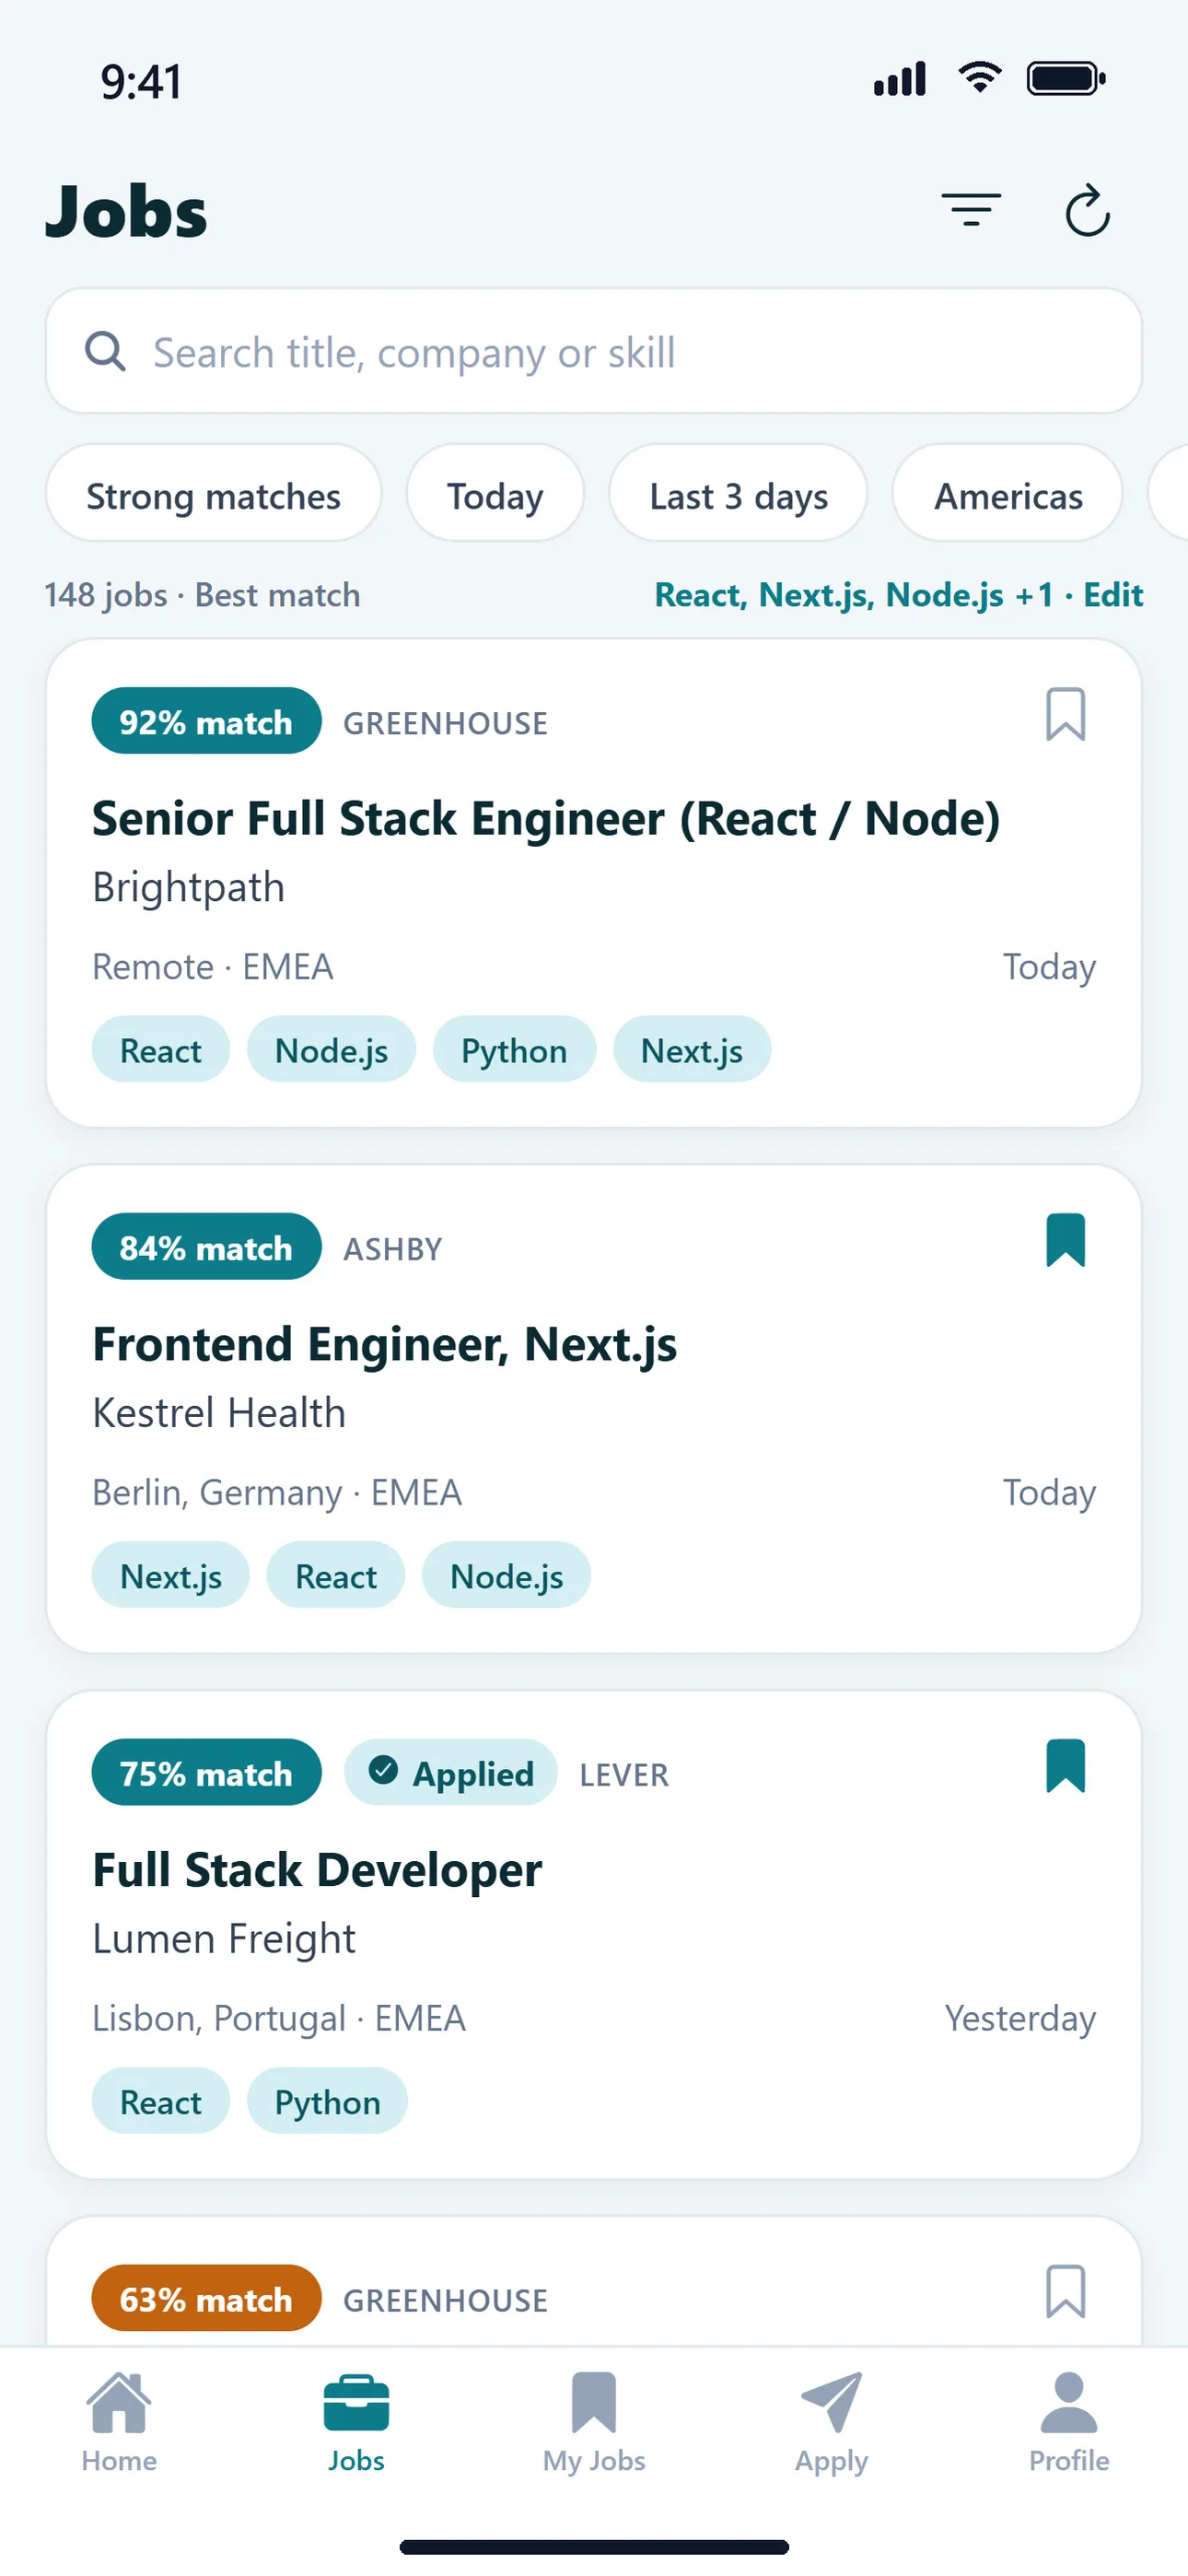Tap the 84% match badge

[x=206, y=1247]
